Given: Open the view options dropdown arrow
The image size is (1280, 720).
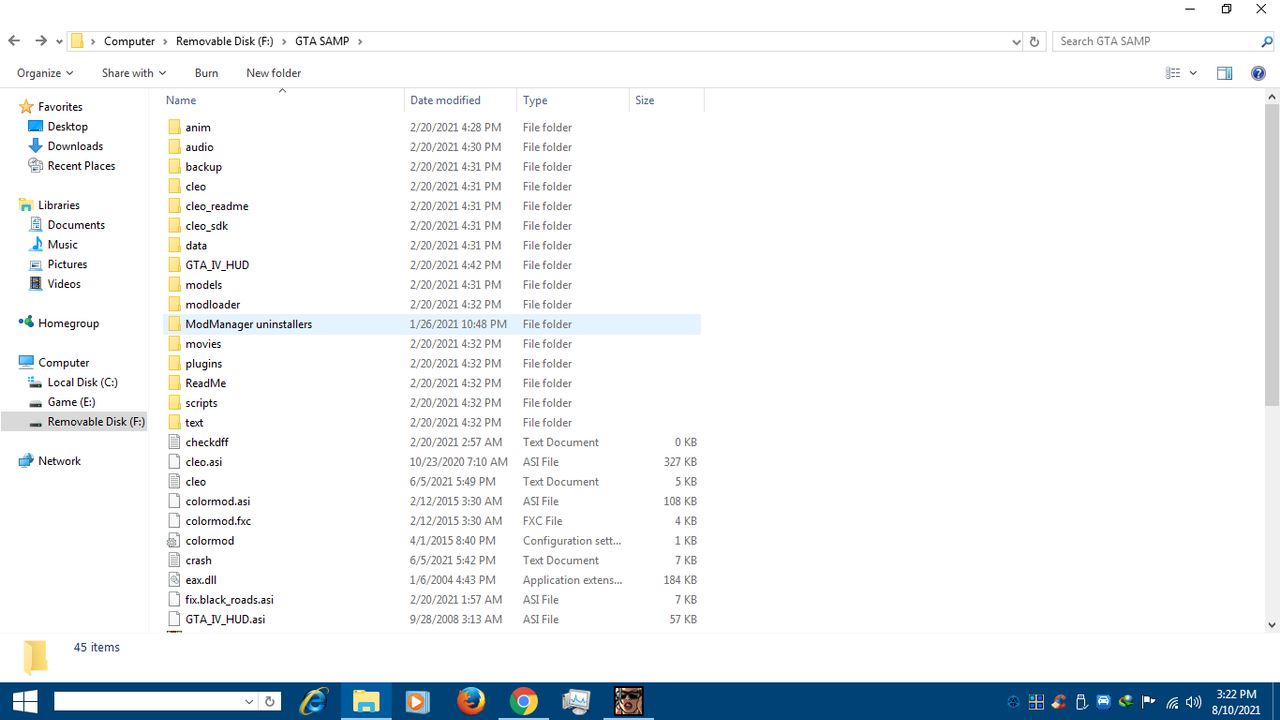Looking at the screenshot, I should tap(1193, 73).
